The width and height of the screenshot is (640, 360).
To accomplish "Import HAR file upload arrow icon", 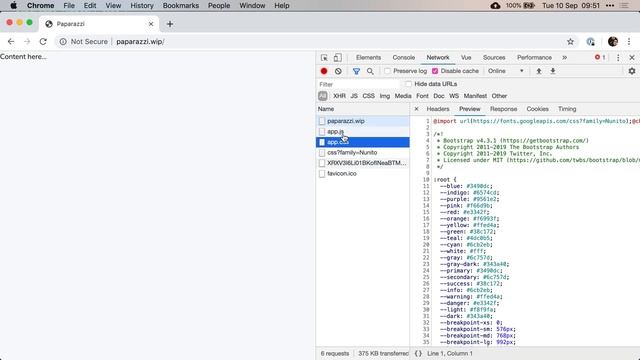I will click(539, 71).
